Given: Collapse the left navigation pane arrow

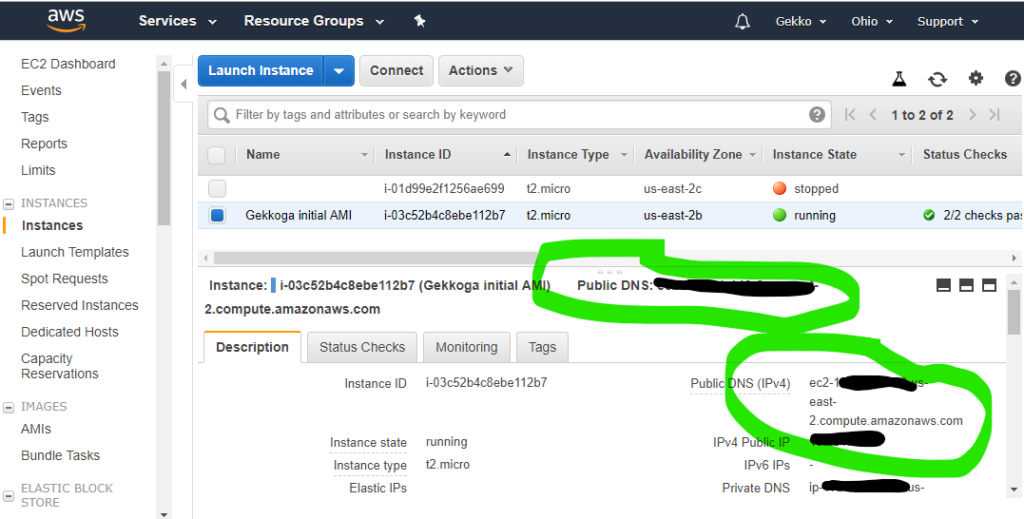Looking at the screenshot, I should 184,84.
